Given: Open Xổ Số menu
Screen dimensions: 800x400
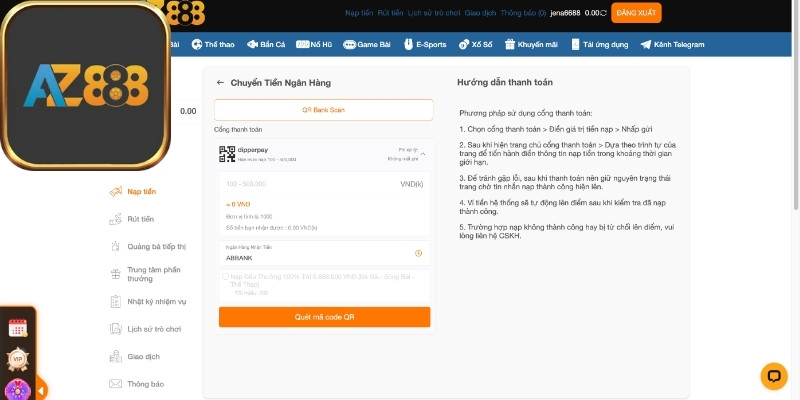Looking at the screenshot, I should point(475,44).
